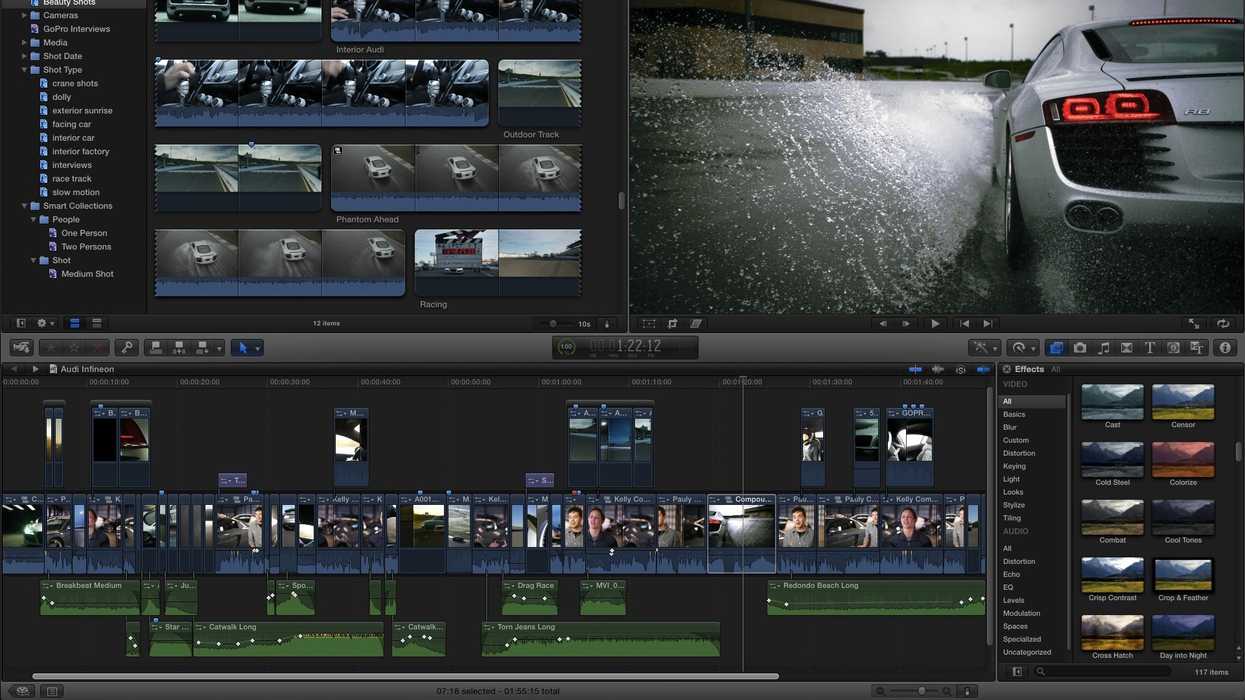Screen dimensions: 1245x700
Task: Choose the Cold Steel effect thumbnail
Action: pos(1112,459)
